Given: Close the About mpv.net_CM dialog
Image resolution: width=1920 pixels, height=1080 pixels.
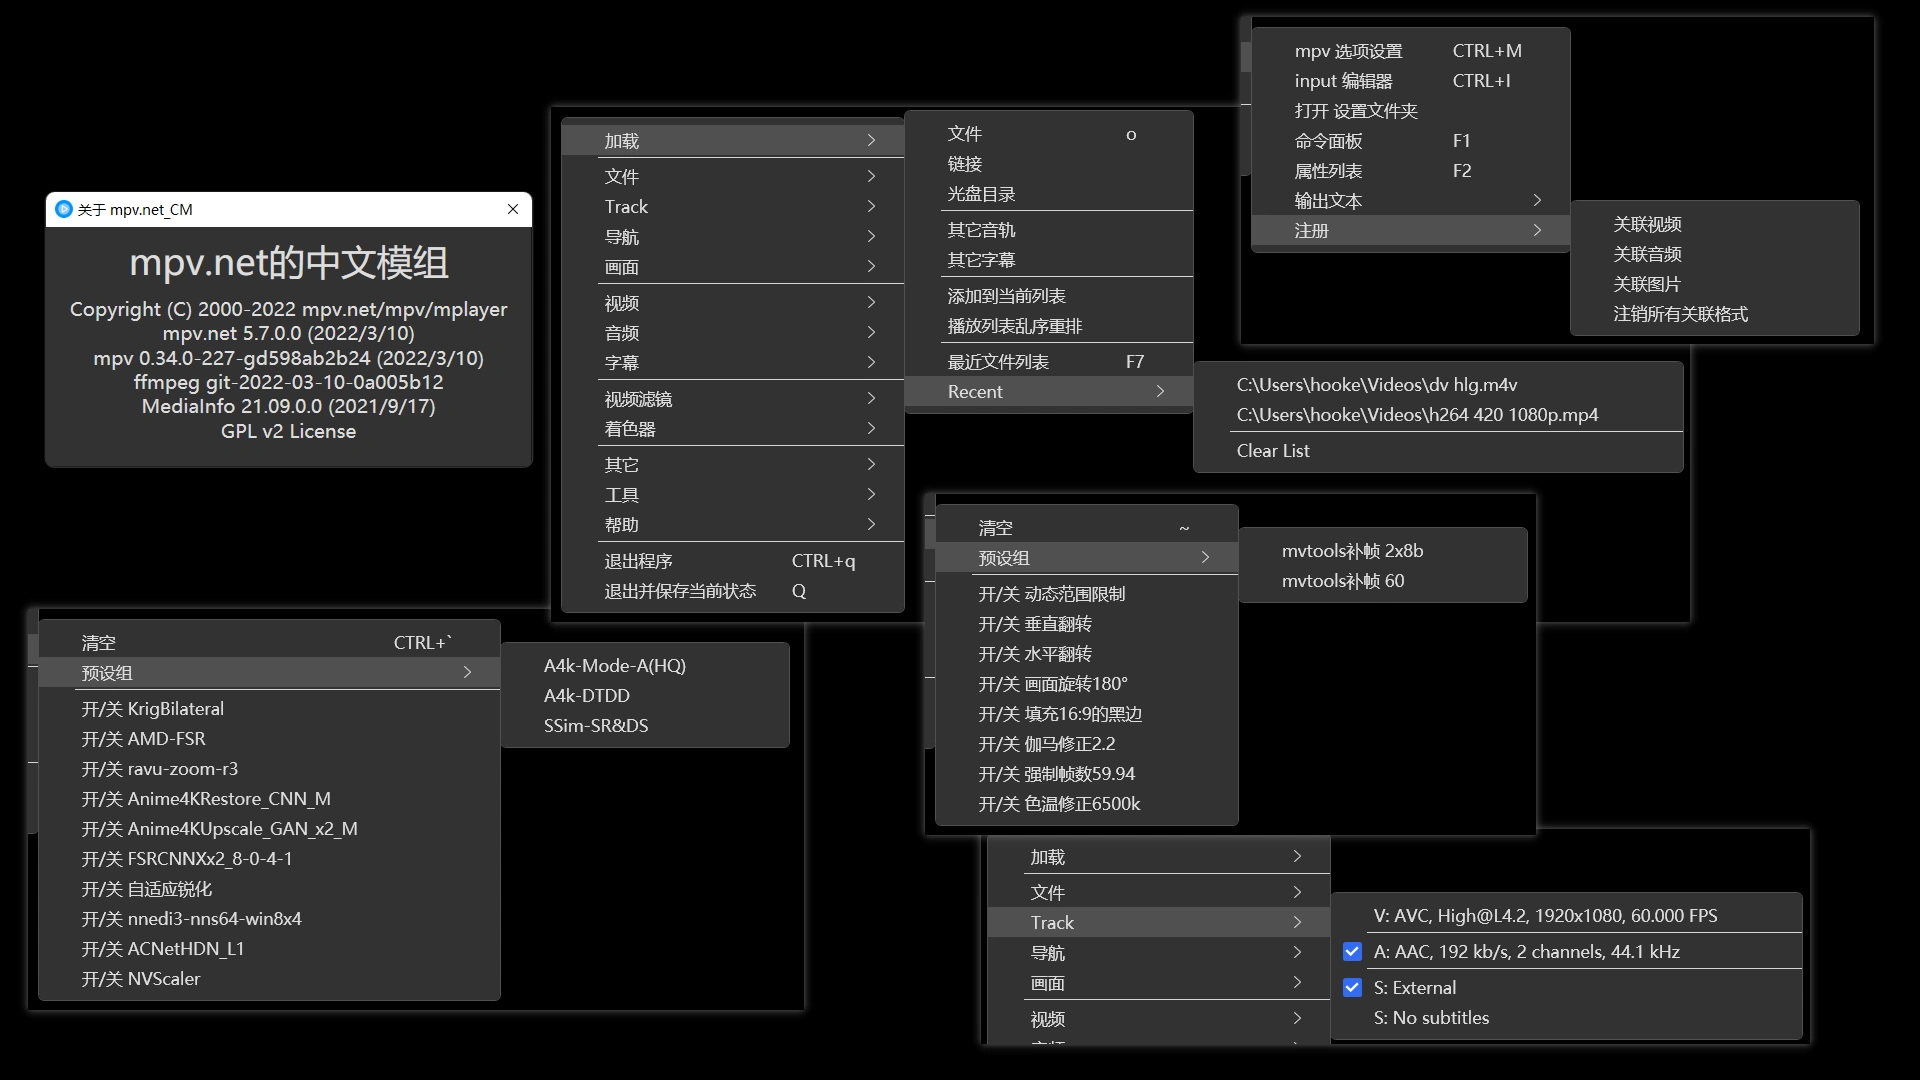Looking at the screenshot, I should point(513,209).
